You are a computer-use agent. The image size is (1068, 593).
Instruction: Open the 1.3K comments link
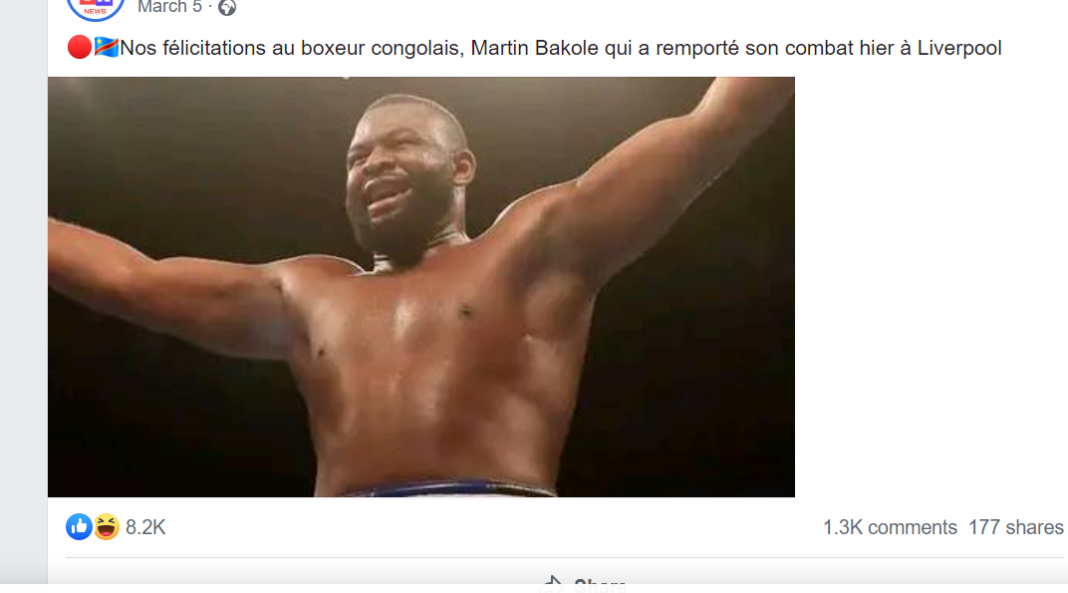pyautogui.click(x=890, y=528)
